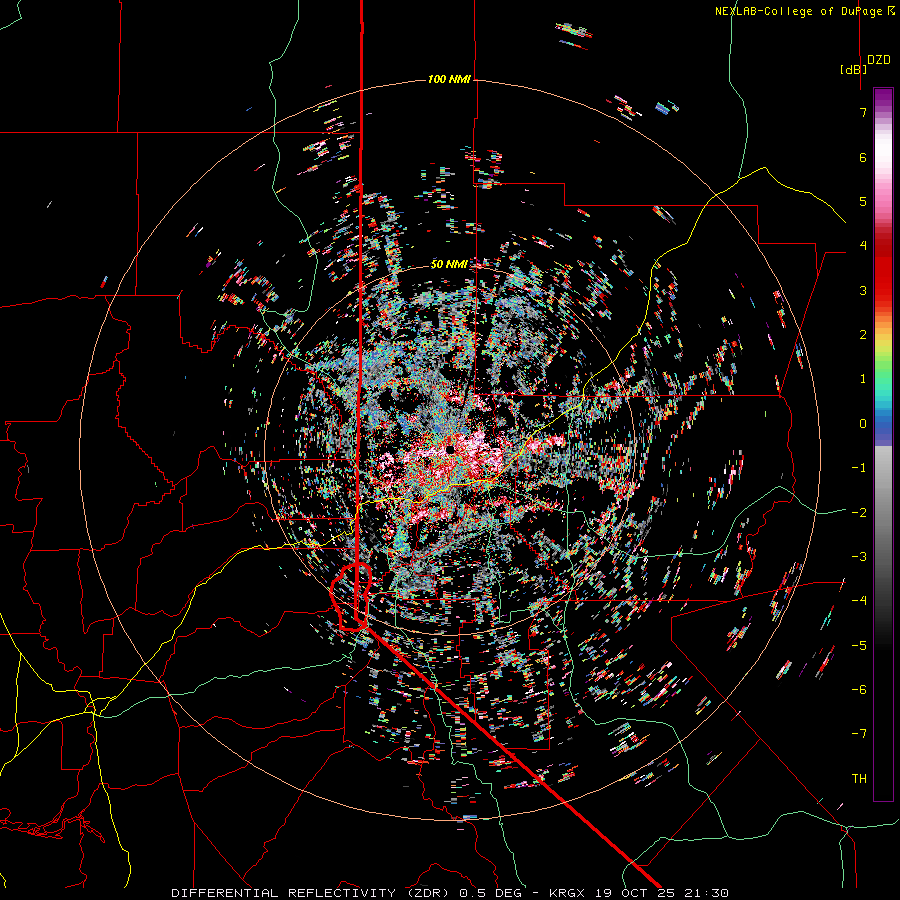
Task: Click the -4 value on the color scale
Action: (859, 601)
